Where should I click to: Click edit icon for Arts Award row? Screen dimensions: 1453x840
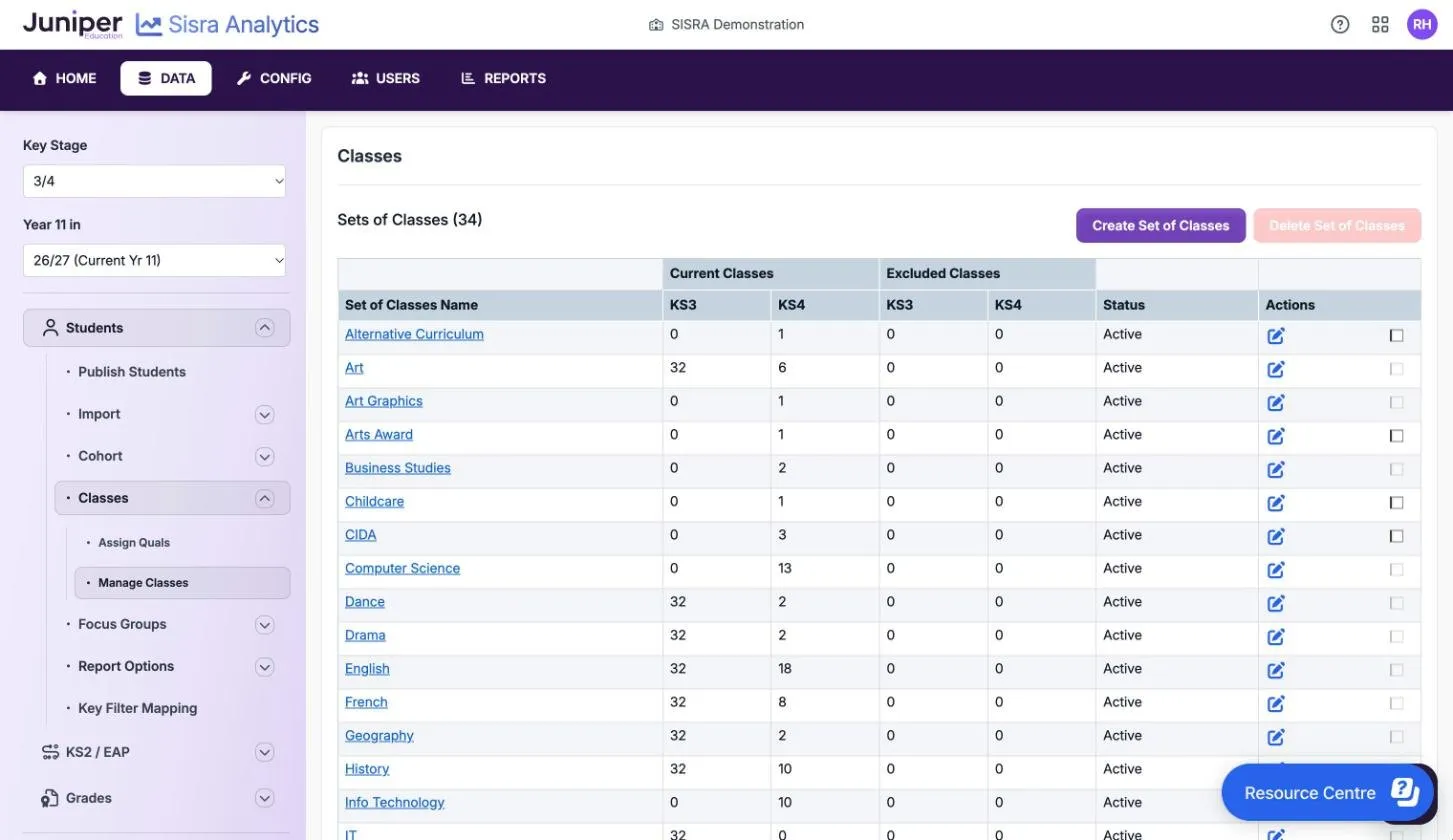pos(1276,436)
